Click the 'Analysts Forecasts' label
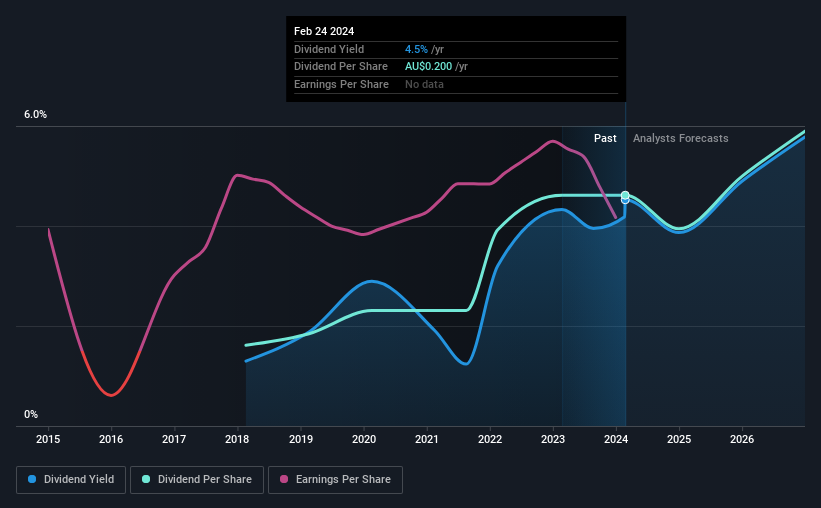Screen dimensions: 821x508 (x=681, y=138)
